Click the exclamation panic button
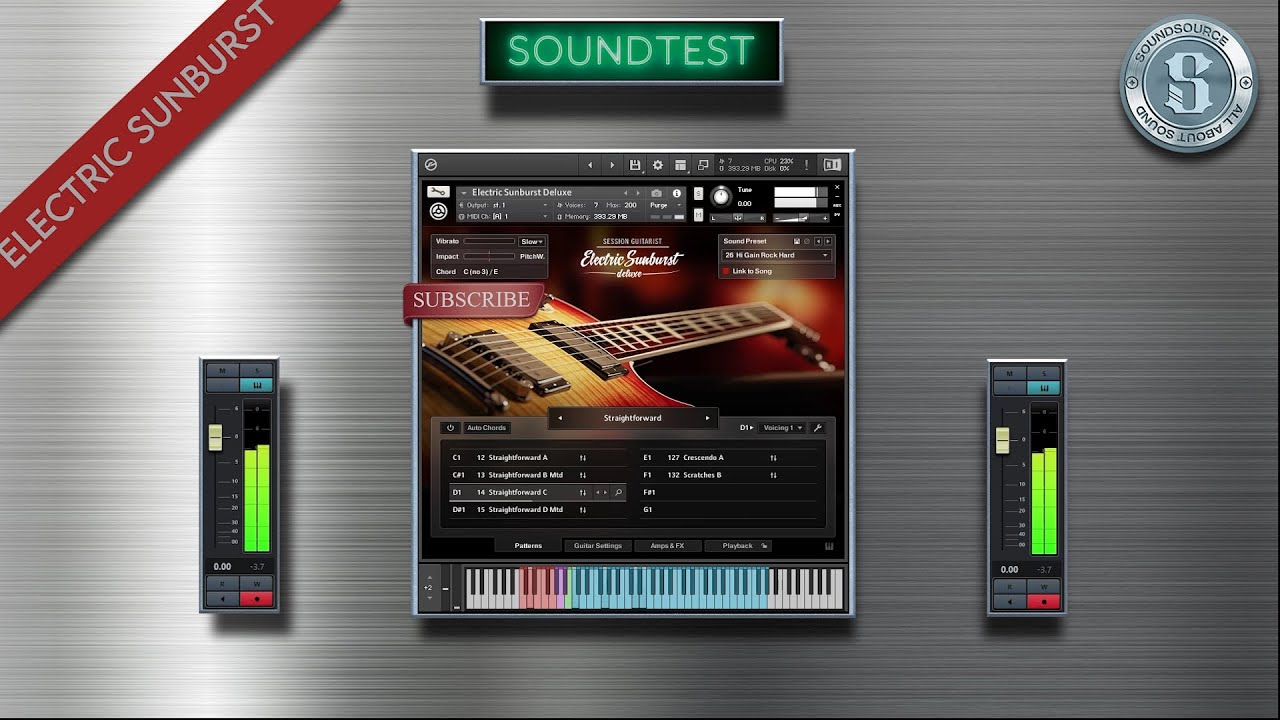Screen dimensions: 1280x720 806,165
